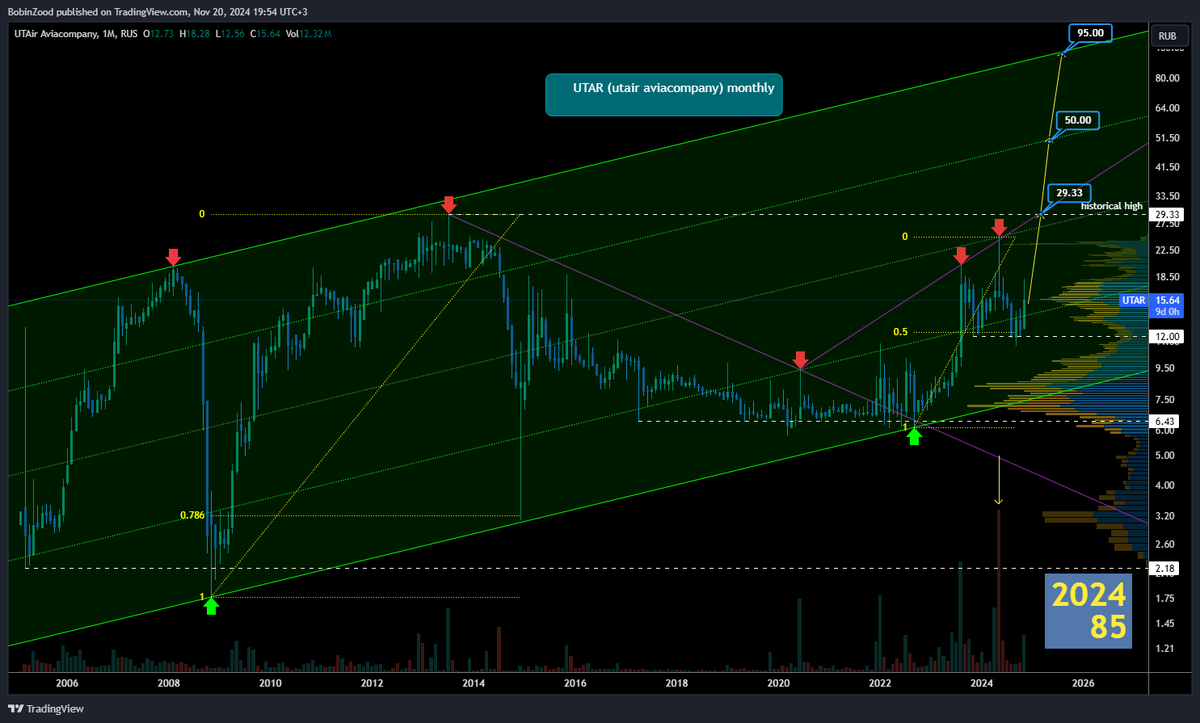Open the RUB currency selector

[1166, 35]
